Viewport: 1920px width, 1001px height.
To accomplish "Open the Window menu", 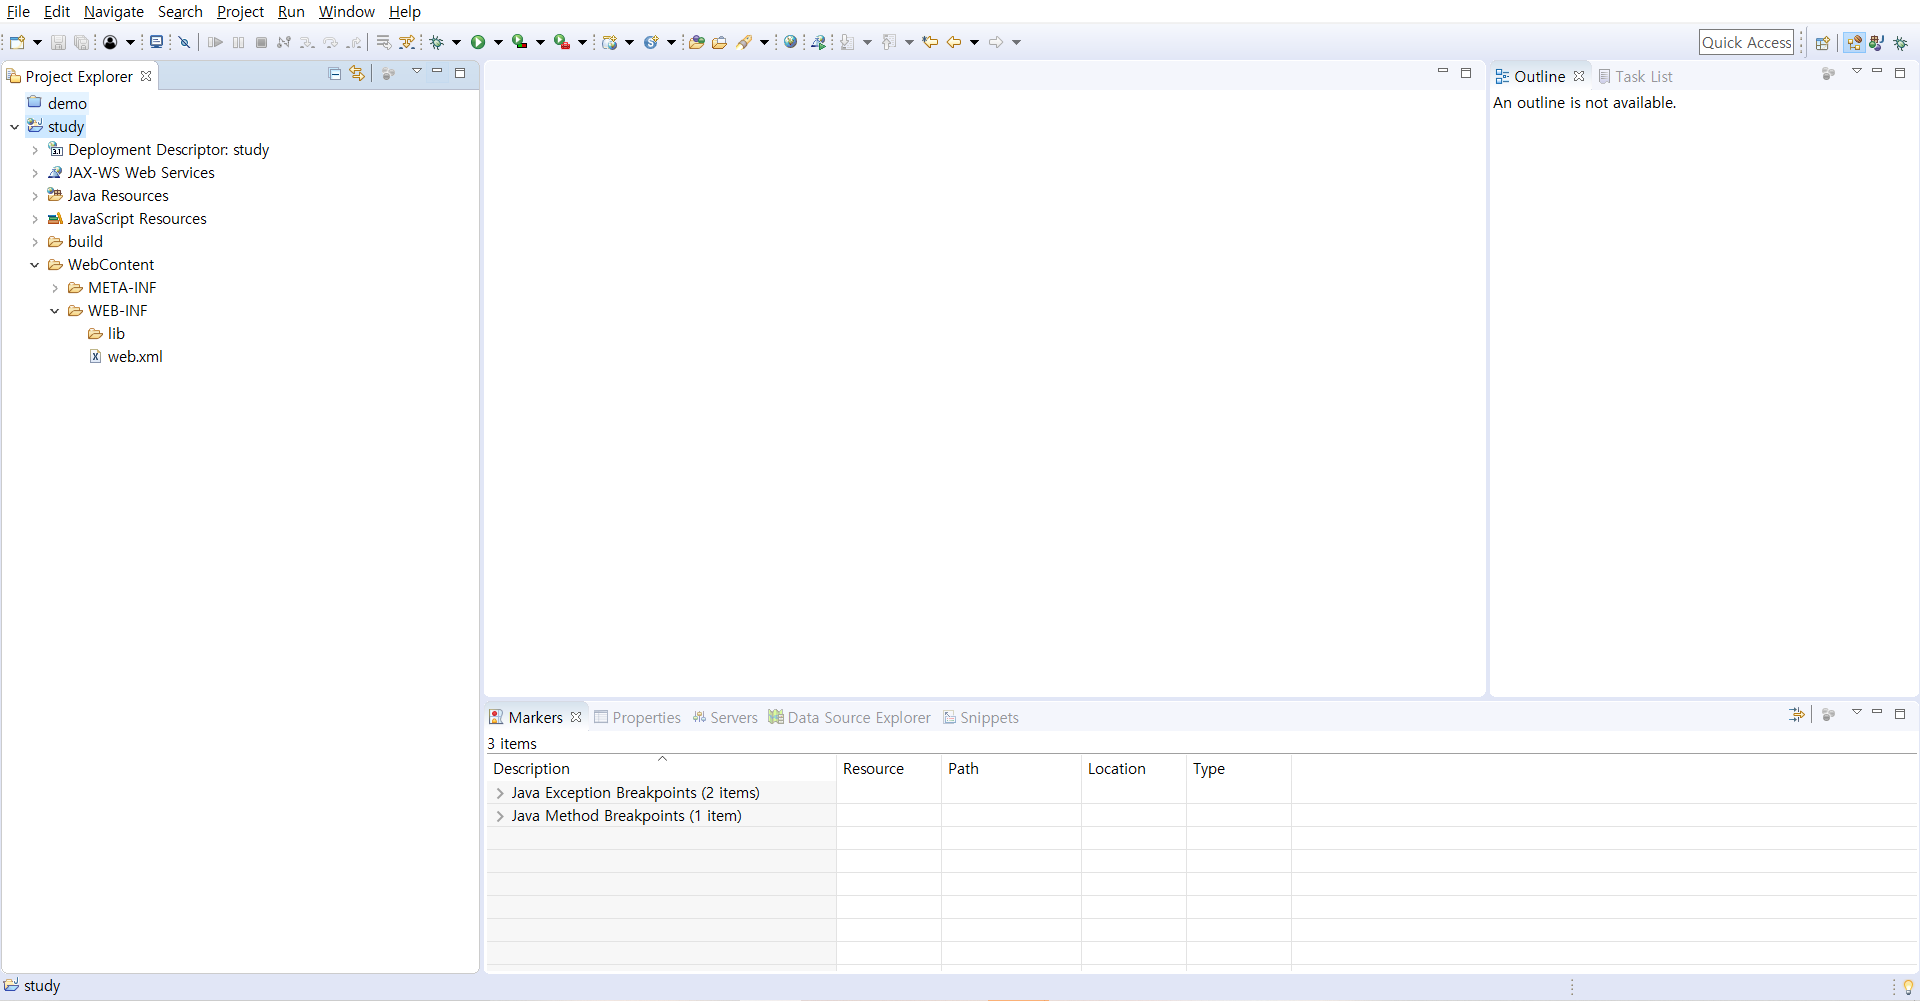I will click(347, 12).
